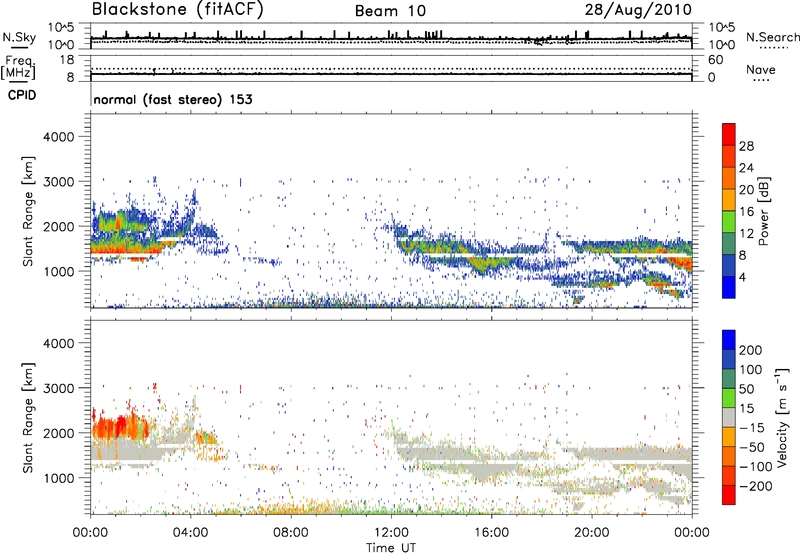Click the '1000' tick on power panel
This screenshot has height=554, width=800.
pos(59,271)
